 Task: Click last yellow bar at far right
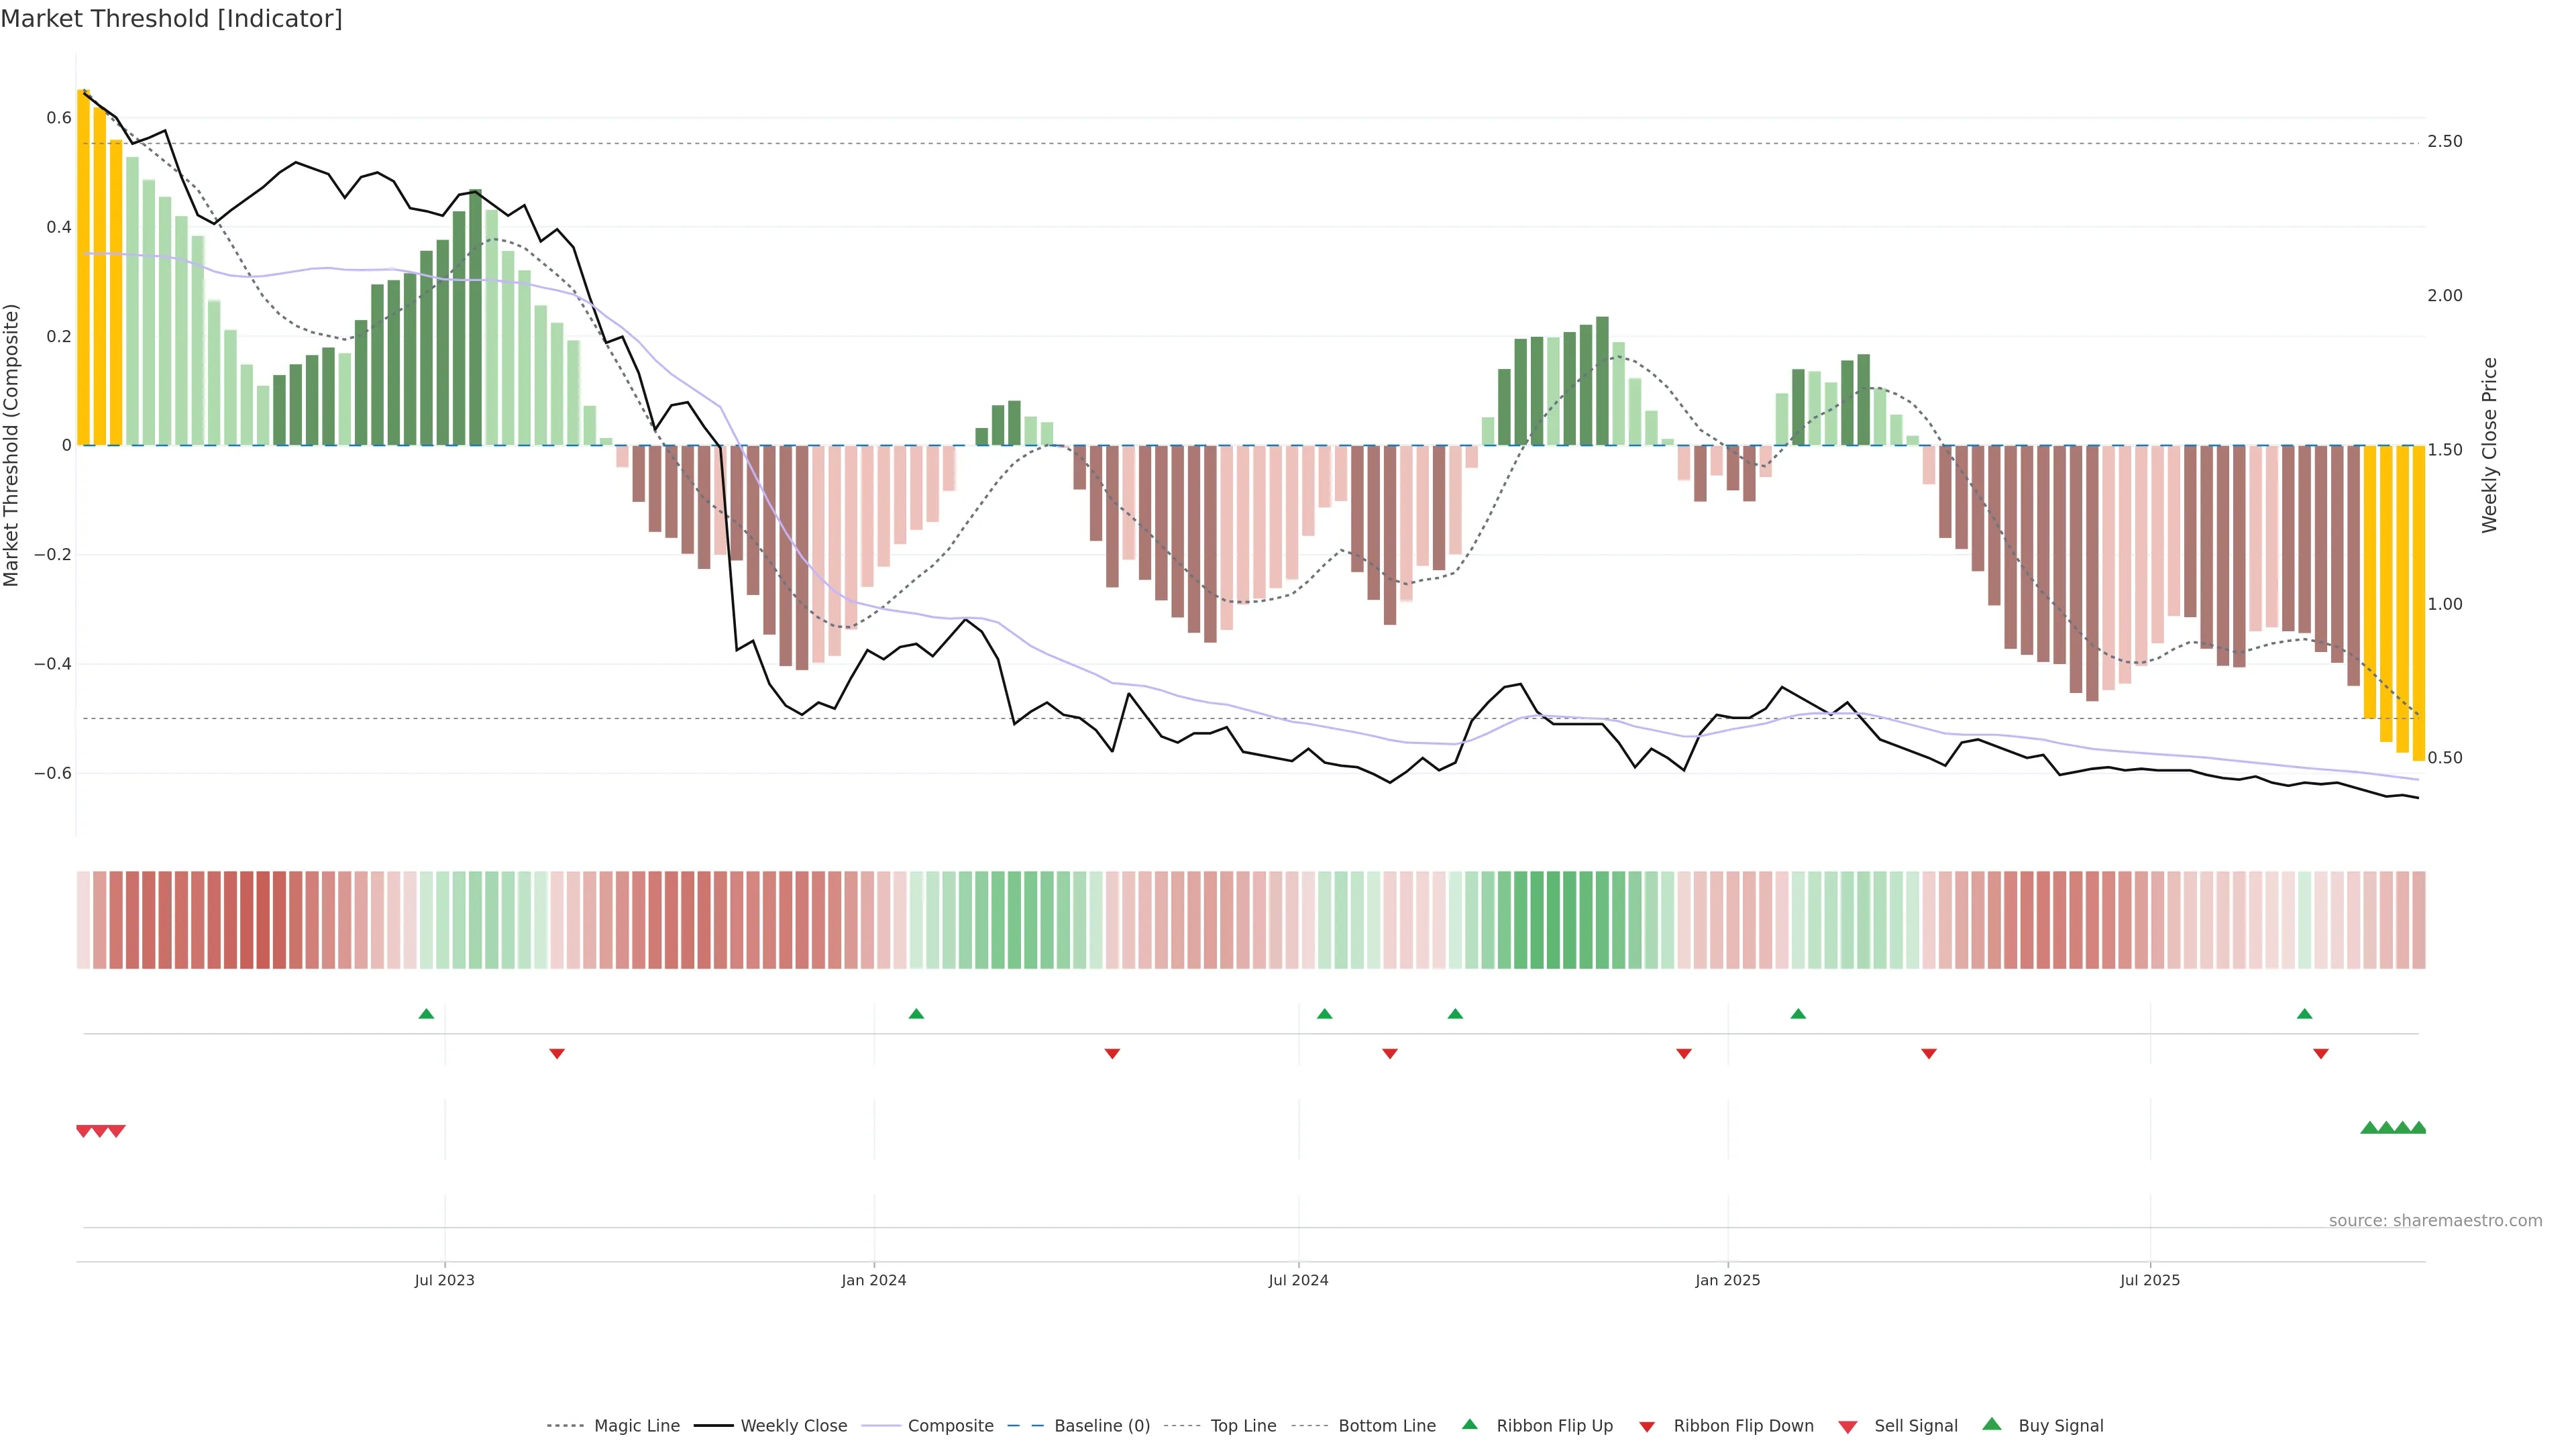(x=2418, y=600)
